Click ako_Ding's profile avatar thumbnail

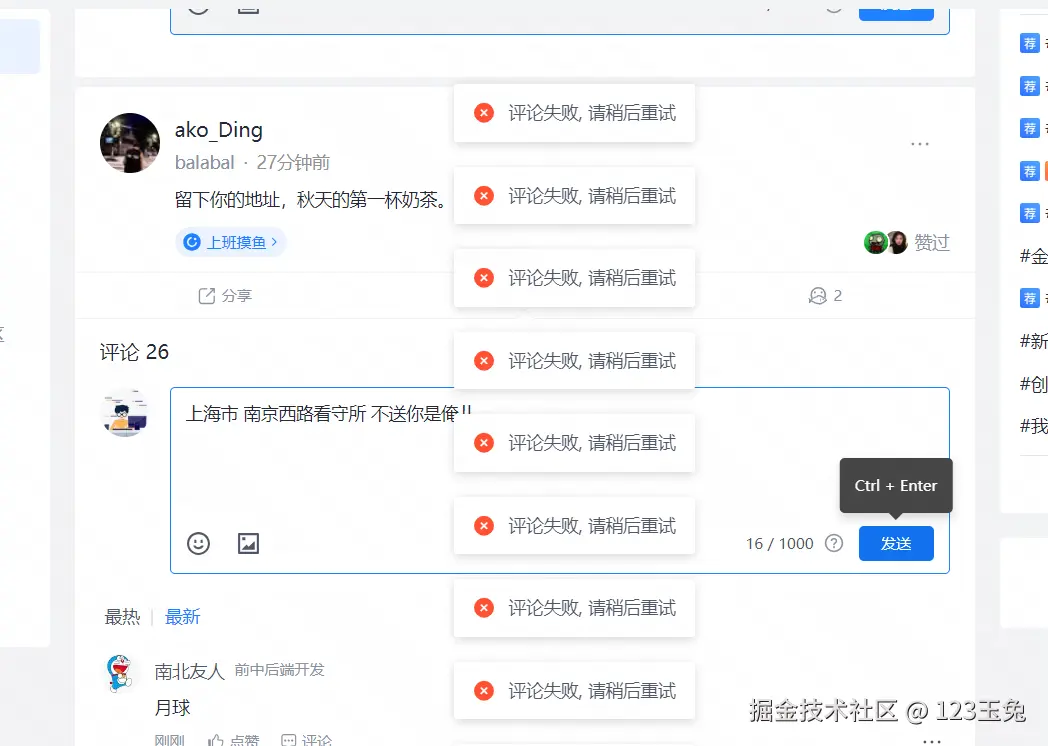point(129,143)
